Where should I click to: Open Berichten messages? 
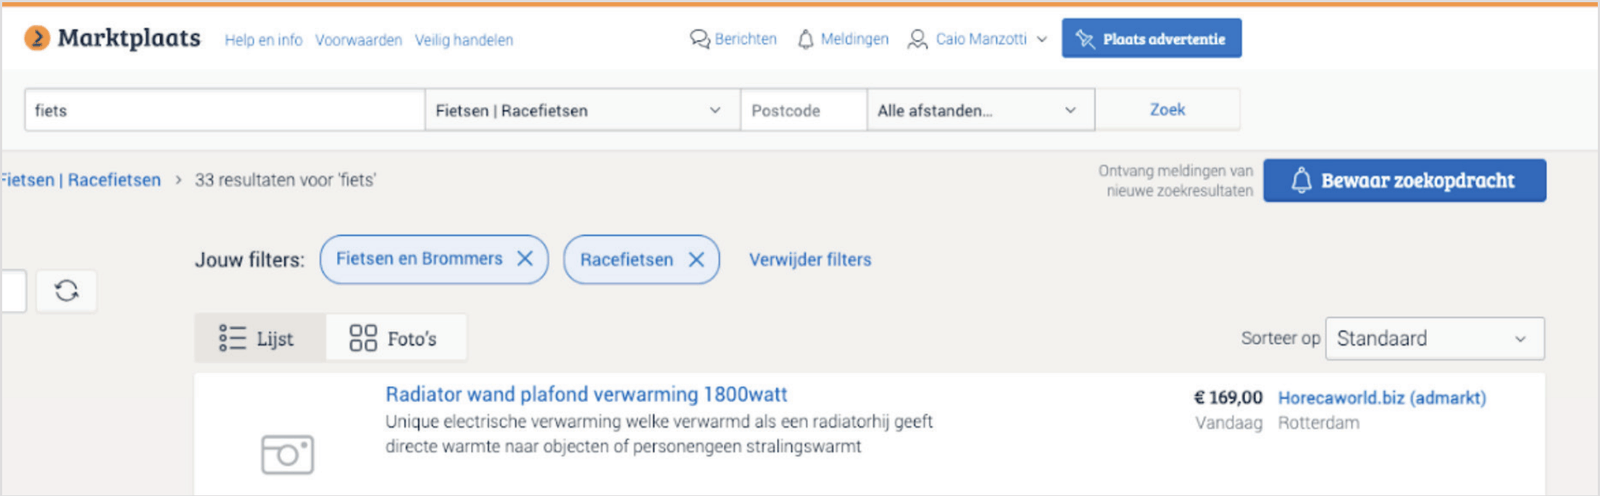(733, 39)
